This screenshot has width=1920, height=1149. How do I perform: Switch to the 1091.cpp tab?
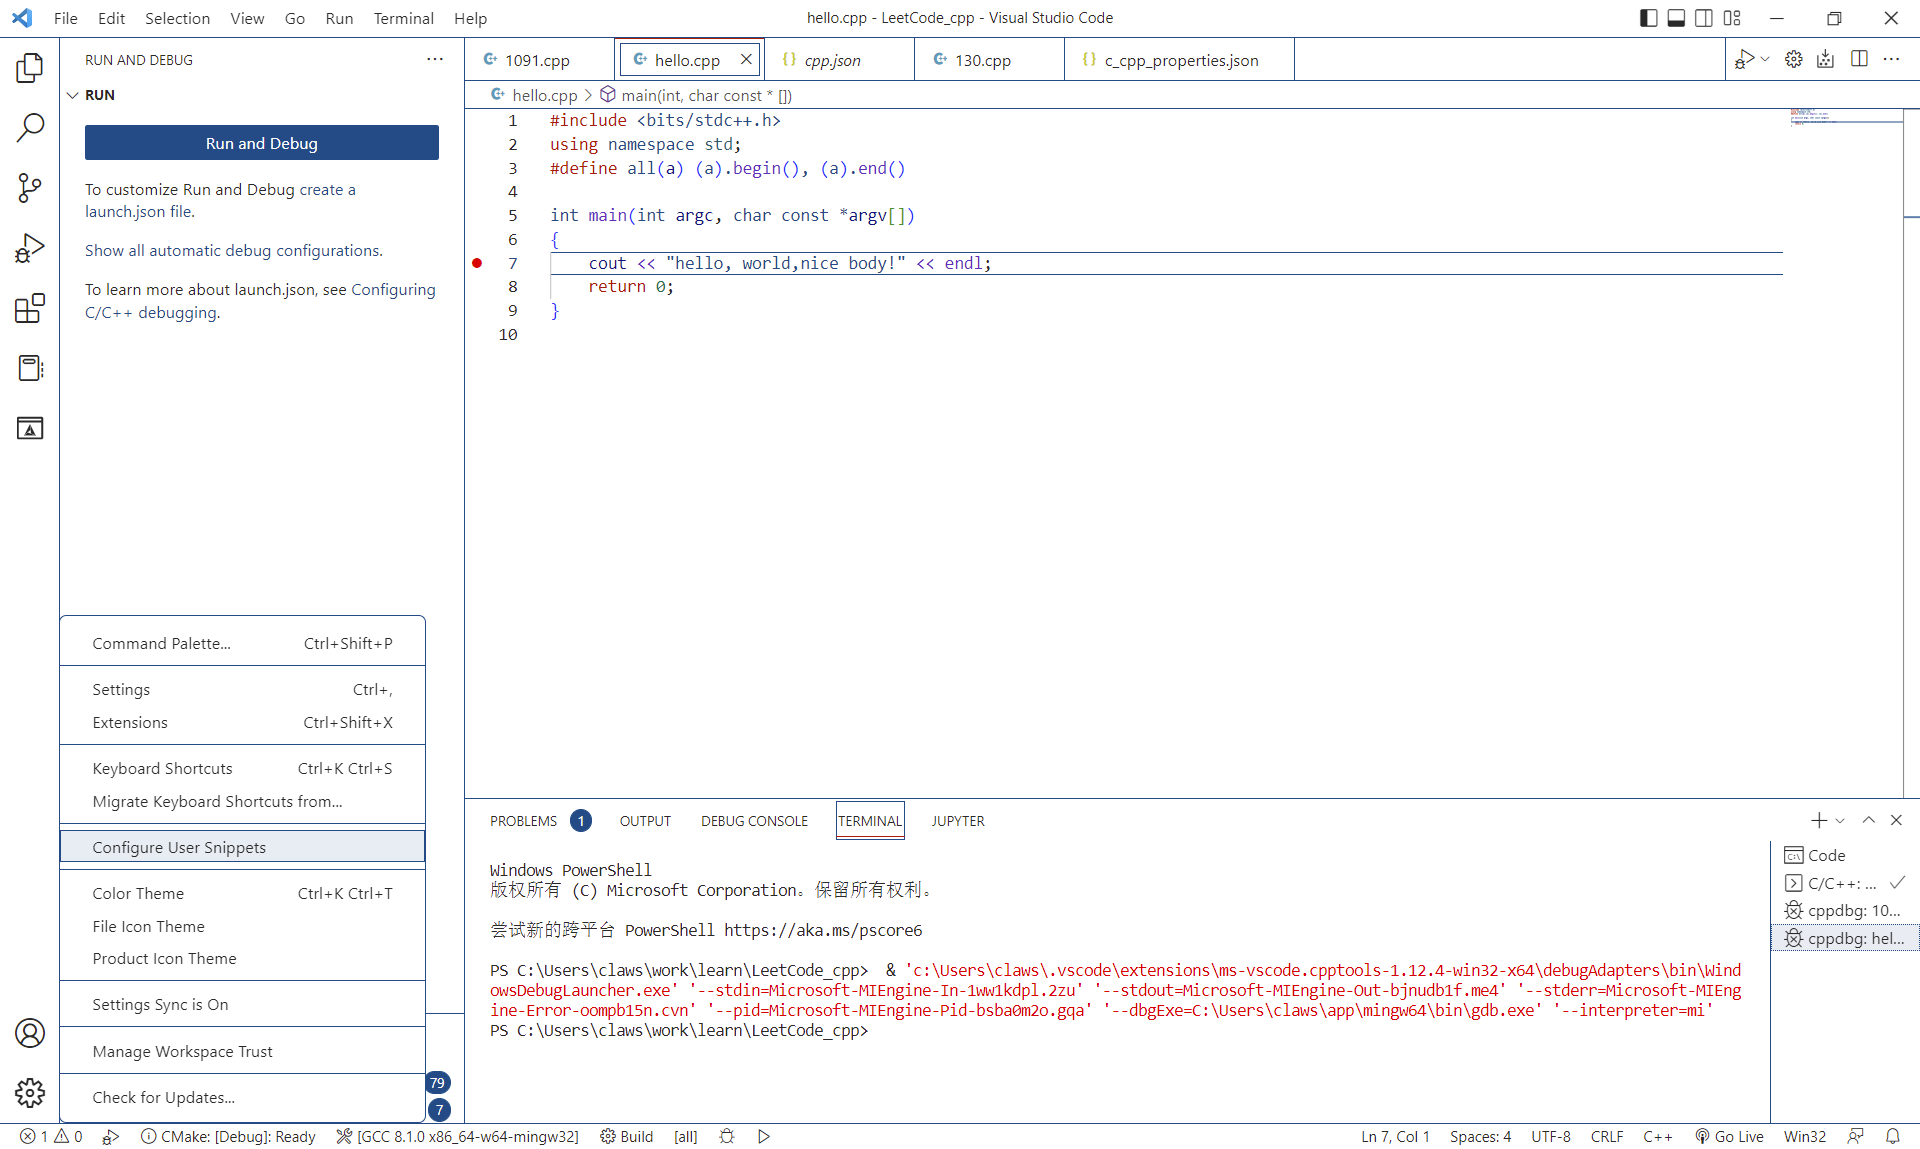click(537, 60)
